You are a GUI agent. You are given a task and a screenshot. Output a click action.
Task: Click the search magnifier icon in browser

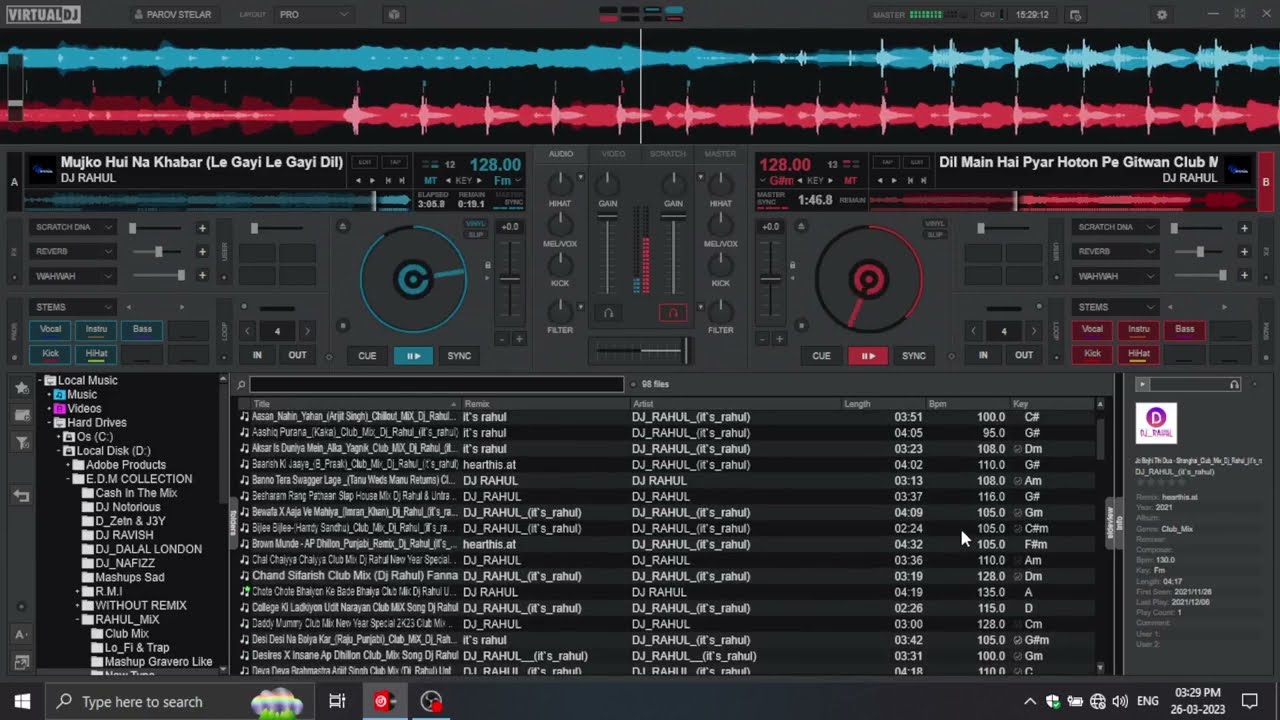point(241,385)
